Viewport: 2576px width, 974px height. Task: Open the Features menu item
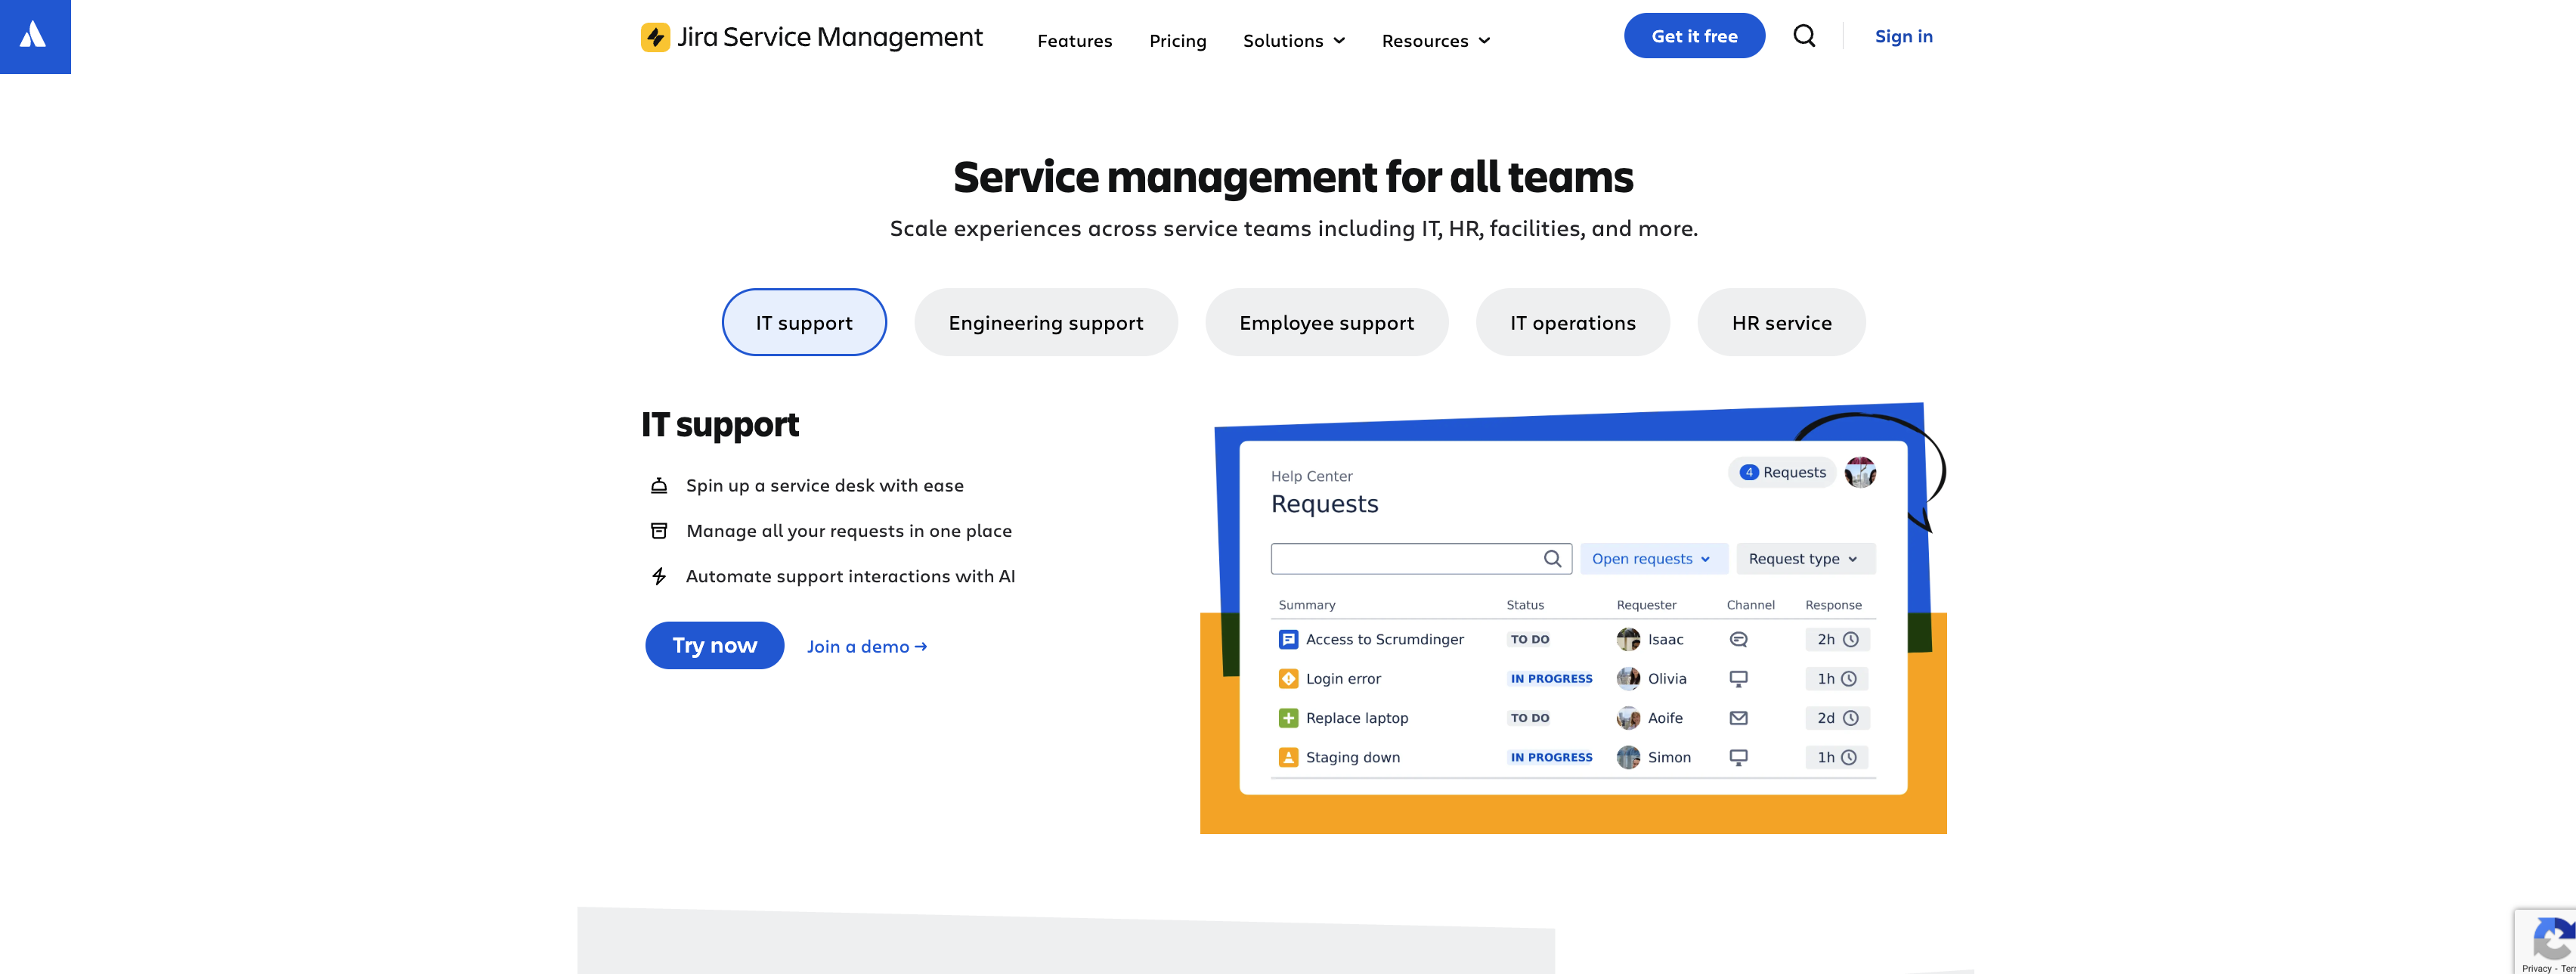pyautogui.click(x=1074, y=41)
